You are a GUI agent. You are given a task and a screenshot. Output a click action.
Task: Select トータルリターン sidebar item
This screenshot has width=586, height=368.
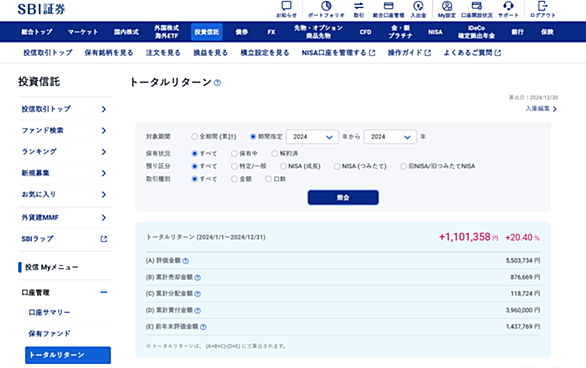[x=68, y=355]
